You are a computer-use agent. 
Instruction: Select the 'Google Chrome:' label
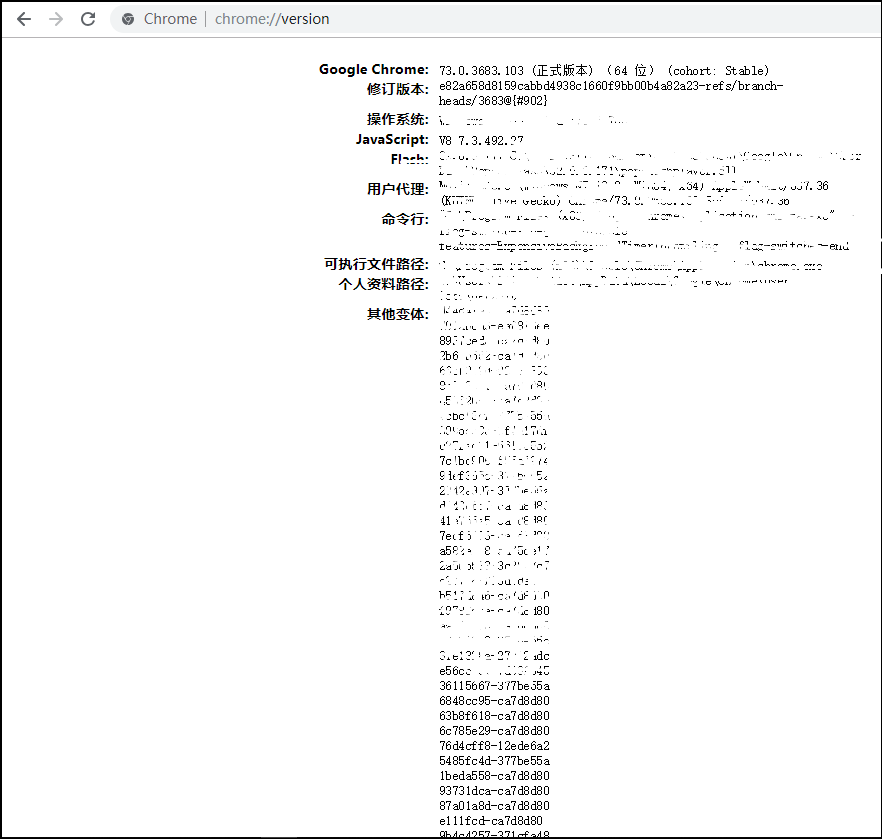374,69
